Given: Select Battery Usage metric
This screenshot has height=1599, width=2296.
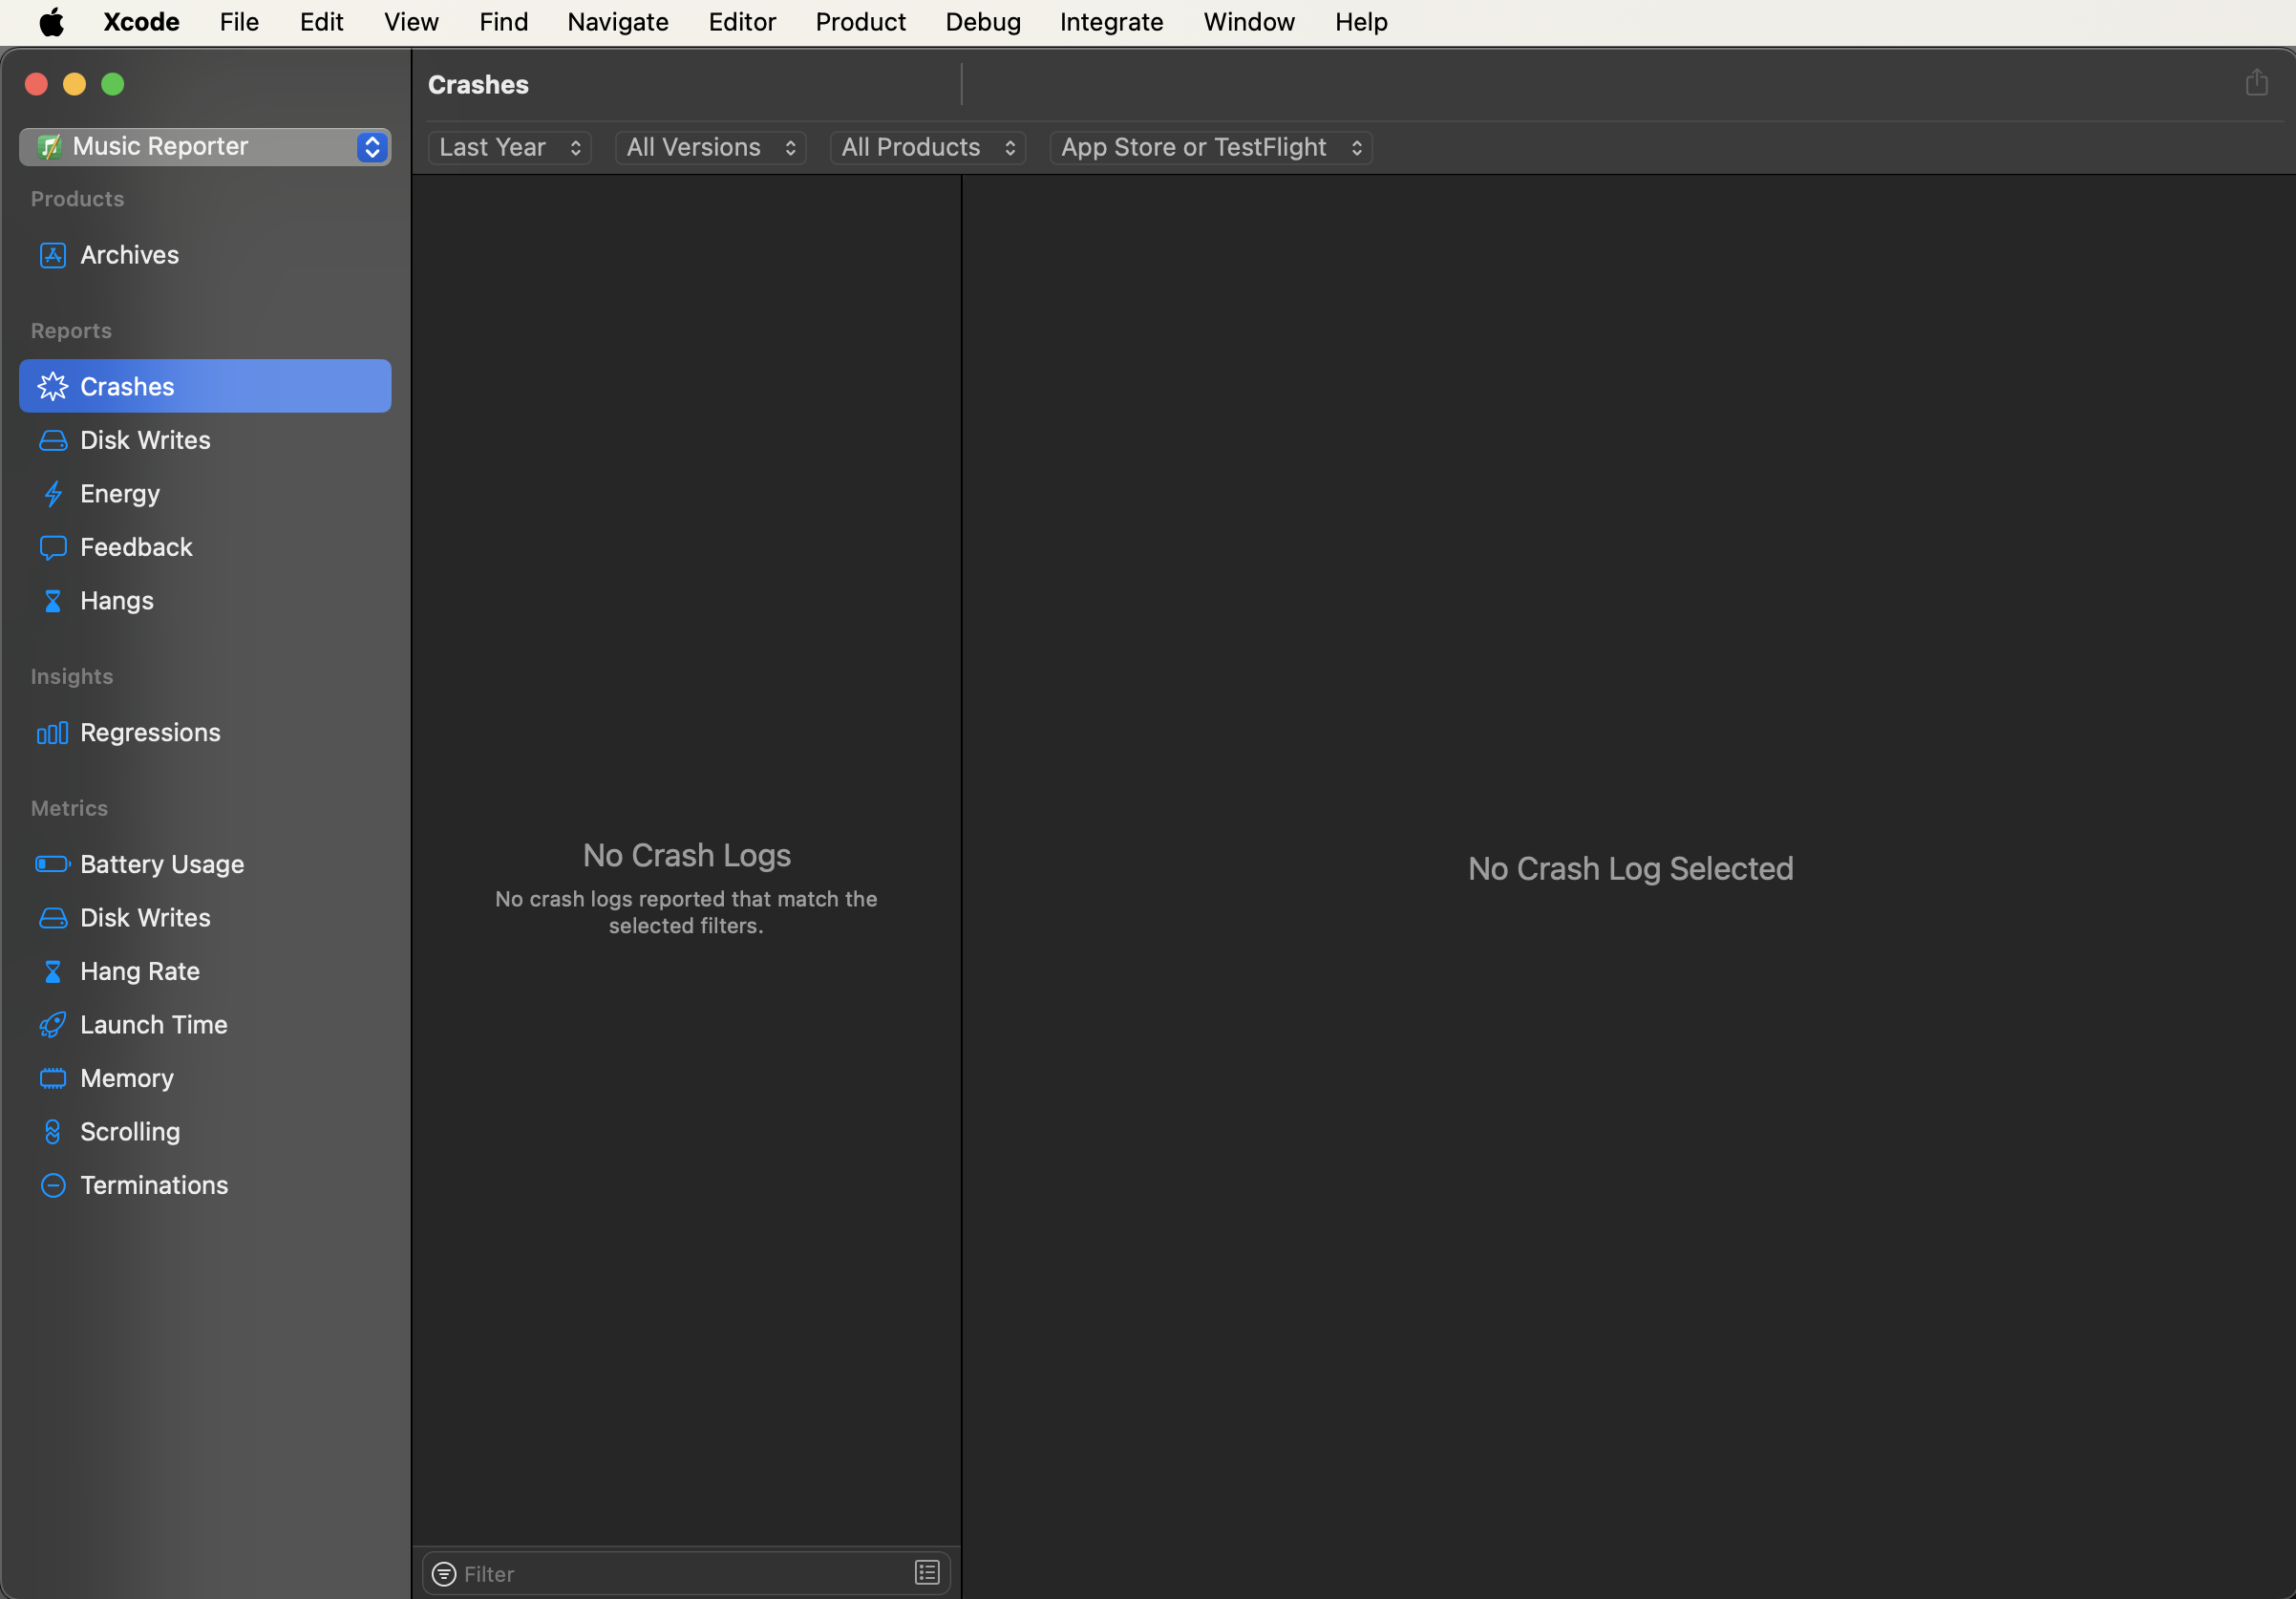Looking at the screenshot, I should (205, 864).
